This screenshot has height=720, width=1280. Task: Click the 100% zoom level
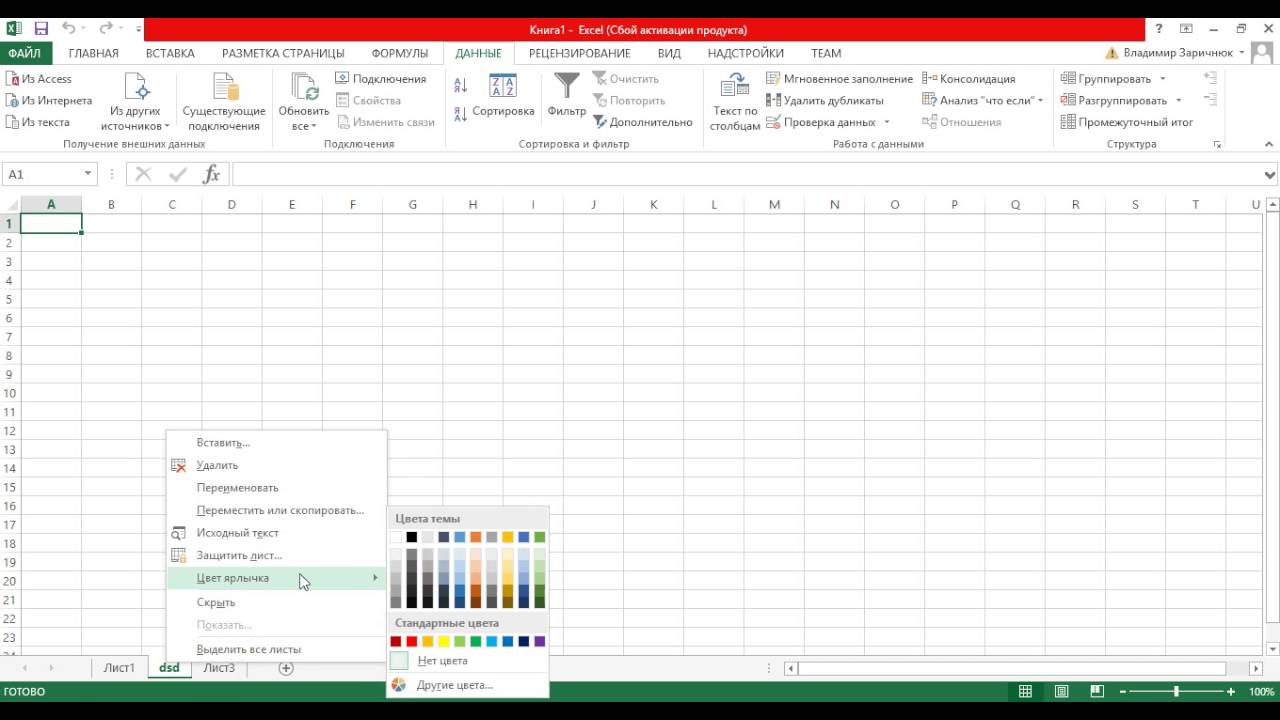[1262, 691]
